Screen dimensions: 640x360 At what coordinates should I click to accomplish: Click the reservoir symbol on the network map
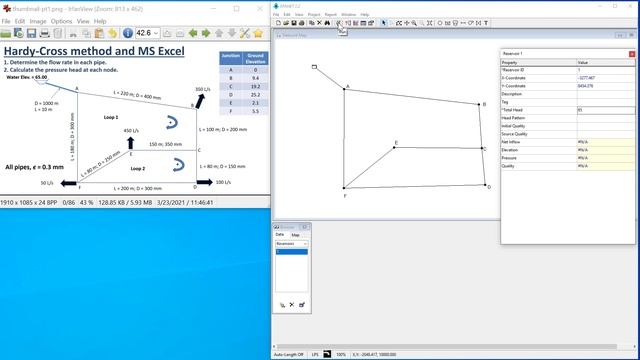coord(314,67)
